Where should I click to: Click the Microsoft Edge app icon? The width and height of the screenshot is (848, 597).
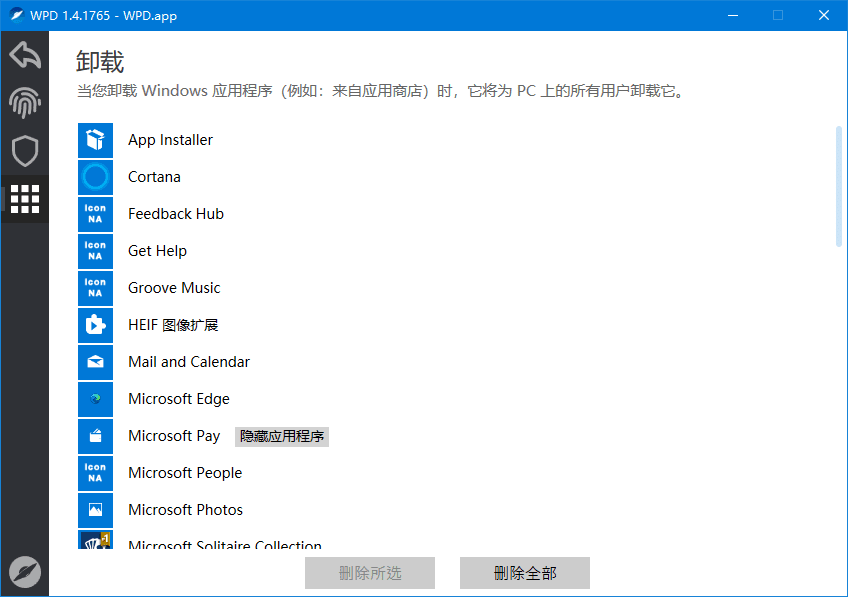point(95,399)
